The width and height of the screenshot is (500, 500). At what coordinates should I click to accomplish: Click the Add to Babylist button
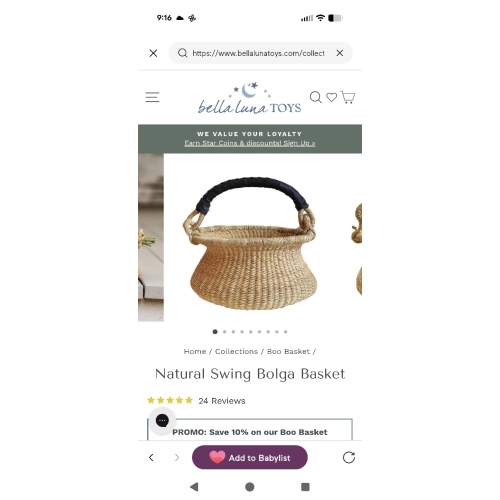[x=250, y=457]
